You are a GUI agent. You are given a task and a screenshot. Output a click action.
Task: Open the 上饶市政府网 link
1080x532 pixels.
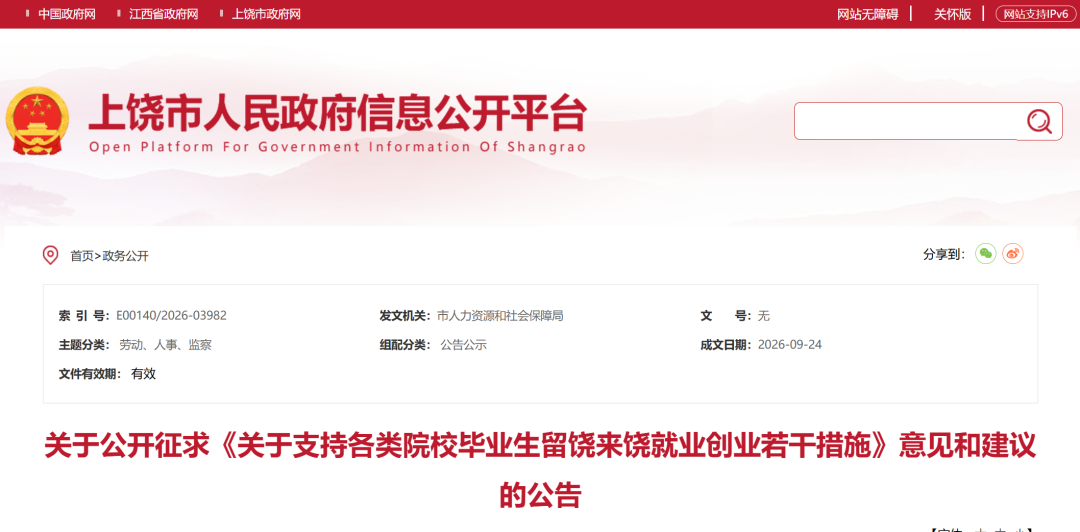[x=266, y=14]
